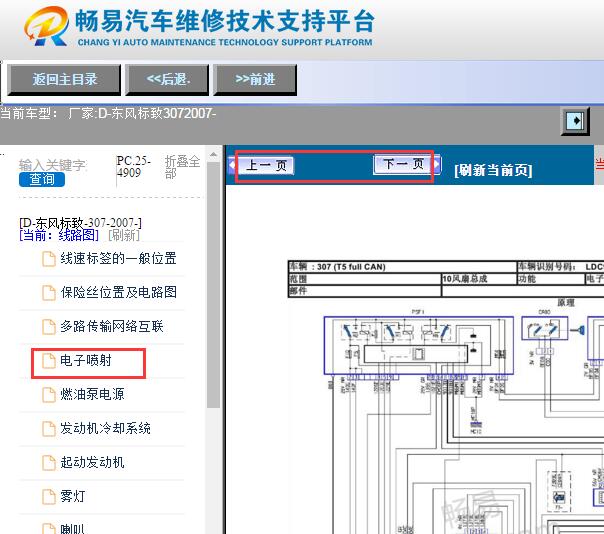604x534 pixels.
Task: Click document icon beside 电子喷射
Action: coord(49,361)
